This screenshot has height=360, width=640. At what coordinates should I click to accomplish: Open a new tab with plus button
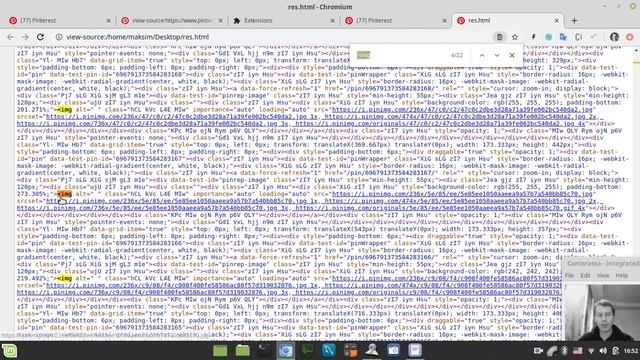click(574, 20)
